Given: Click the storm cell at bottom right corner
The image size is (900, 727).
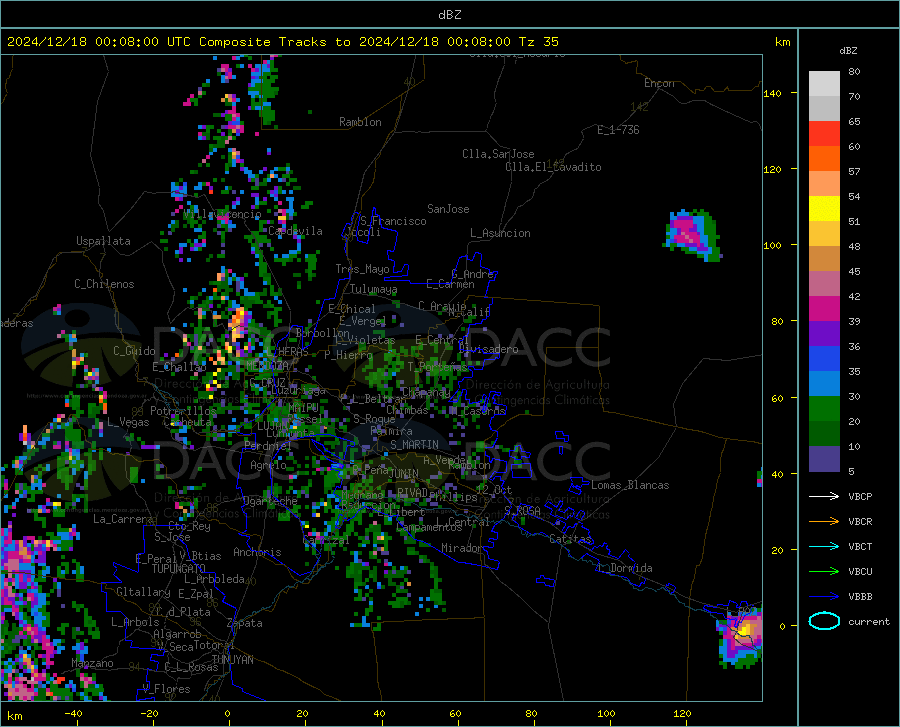Looking at the screenshot, I should pos(740,636).
